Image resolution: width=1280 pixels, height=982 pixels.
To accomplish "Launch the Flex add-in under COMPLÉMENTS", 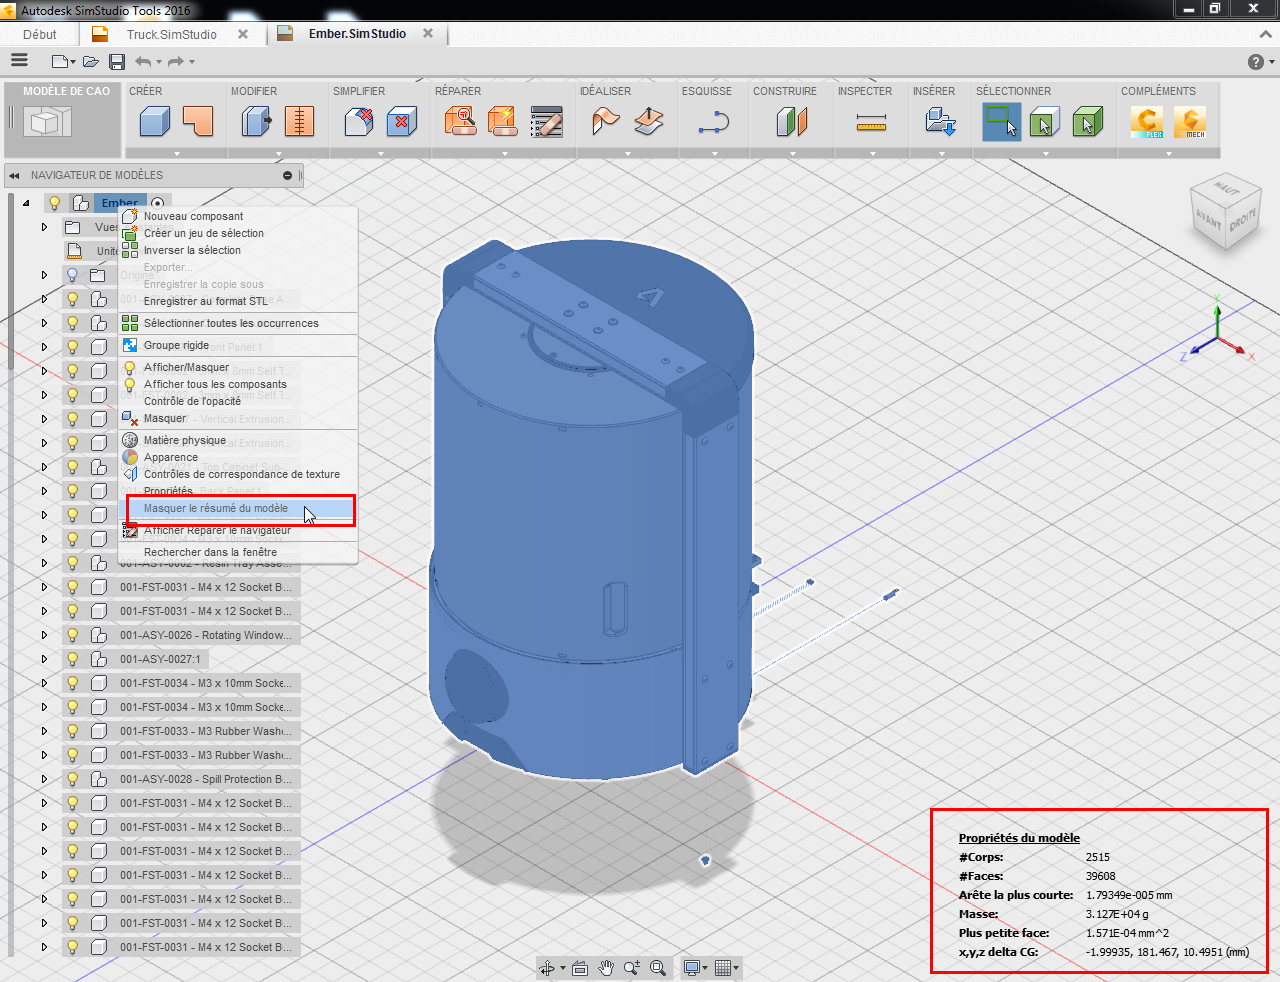I will [x=1147, y=122].
